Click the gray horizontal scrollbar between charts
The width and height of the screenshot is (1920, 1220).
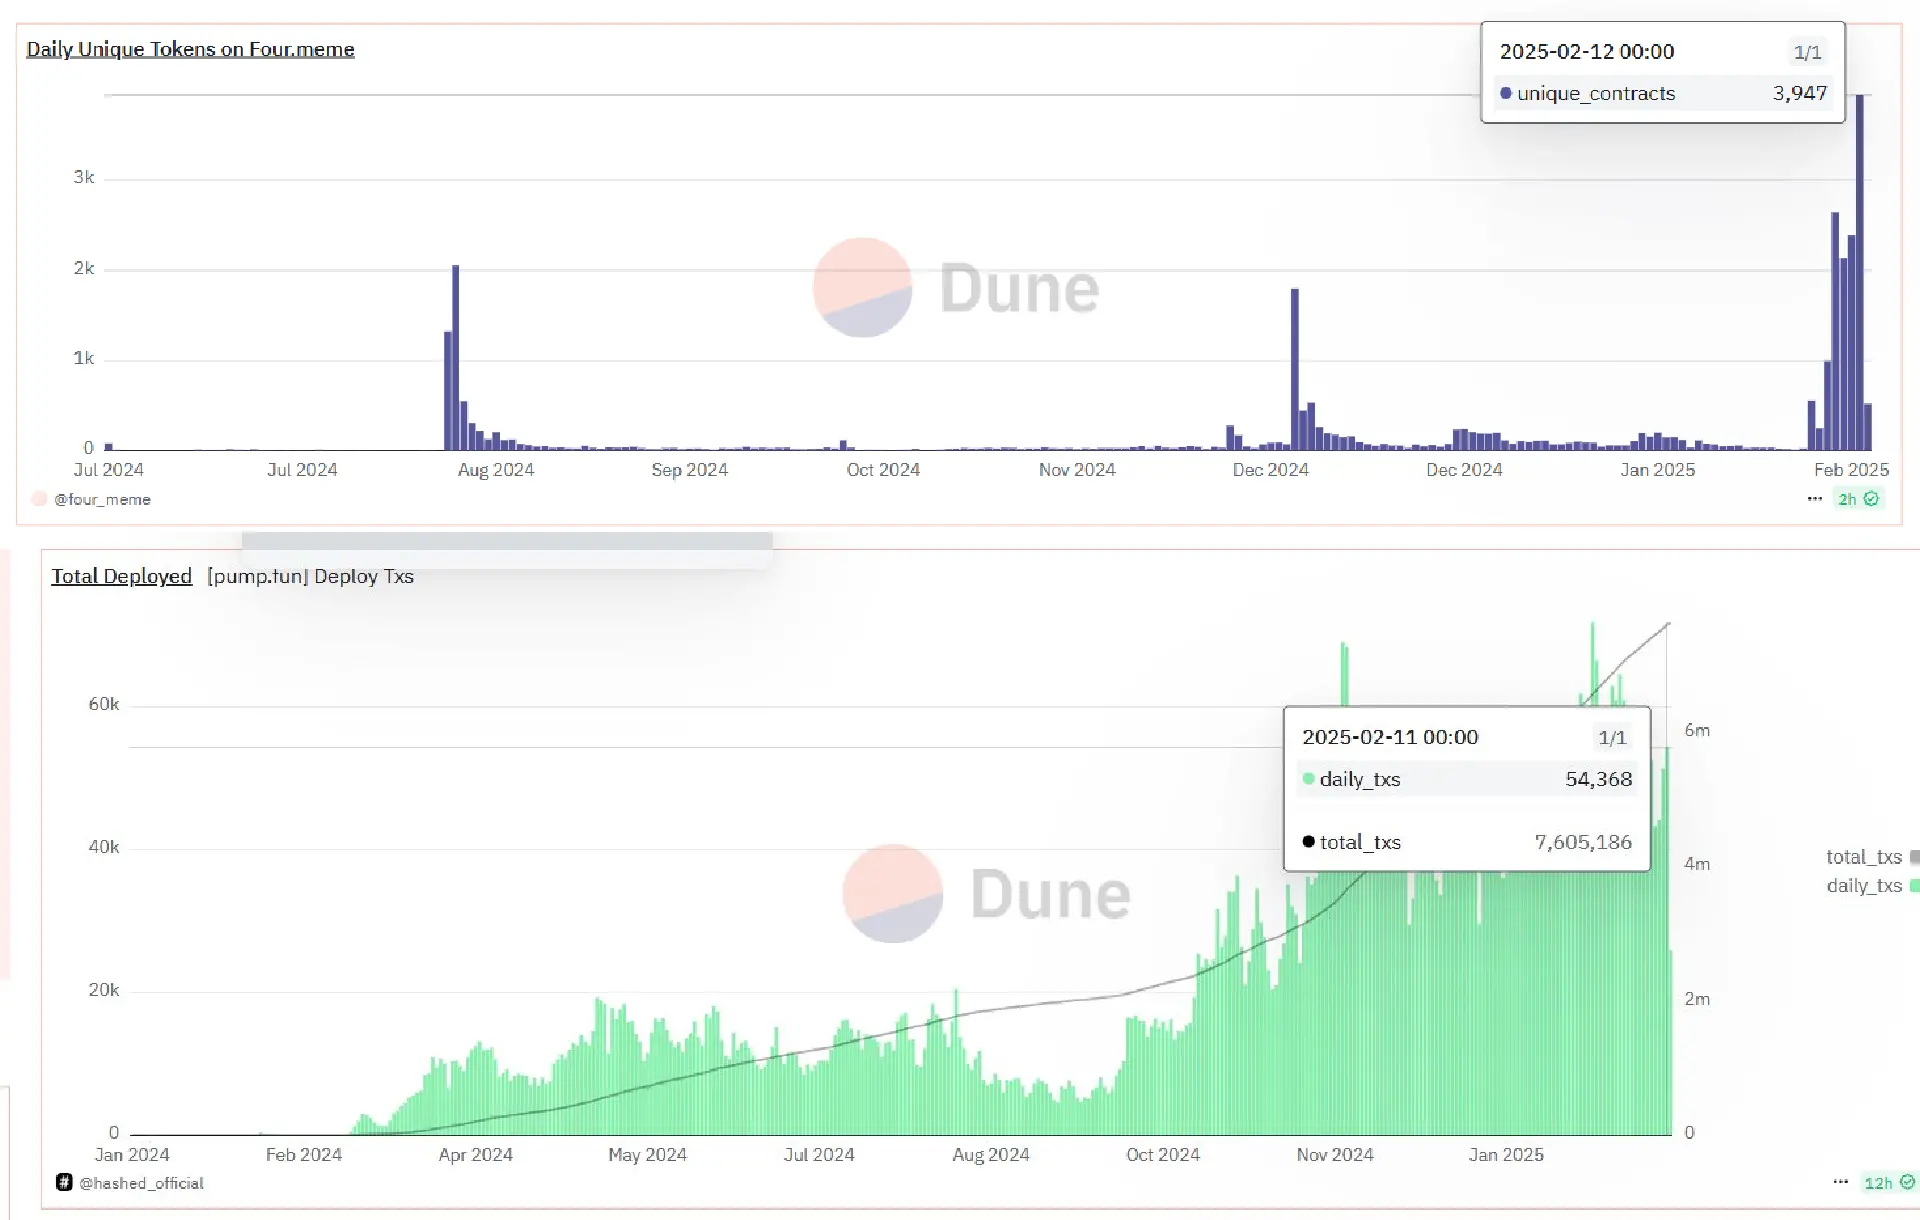pos(506,541)
